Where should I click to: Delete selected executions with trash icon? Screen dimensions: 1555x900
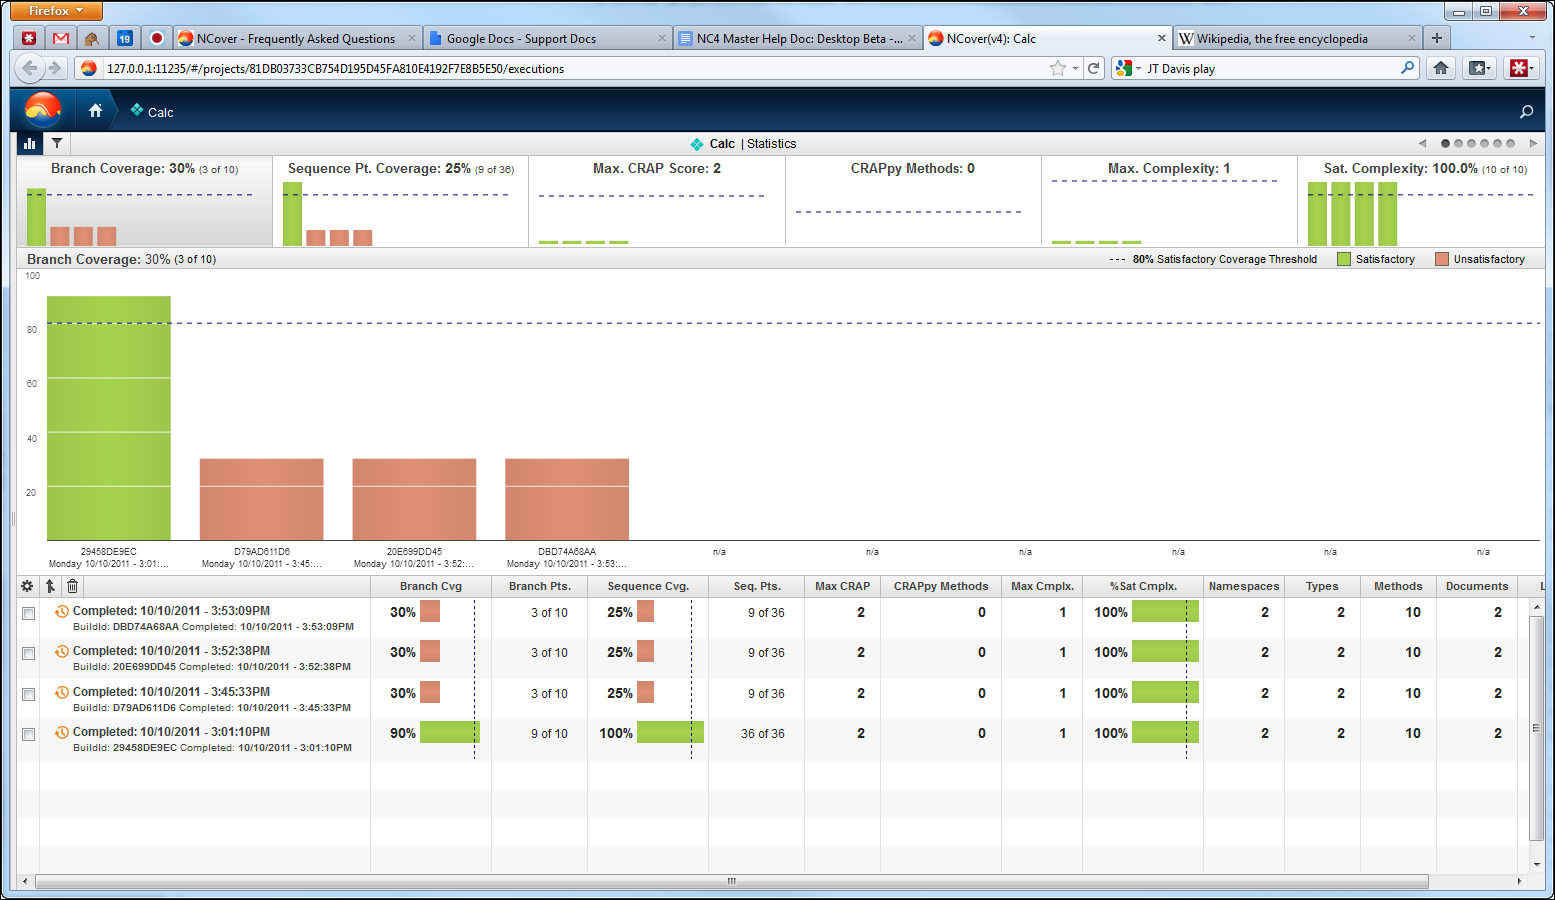(72, 586)
